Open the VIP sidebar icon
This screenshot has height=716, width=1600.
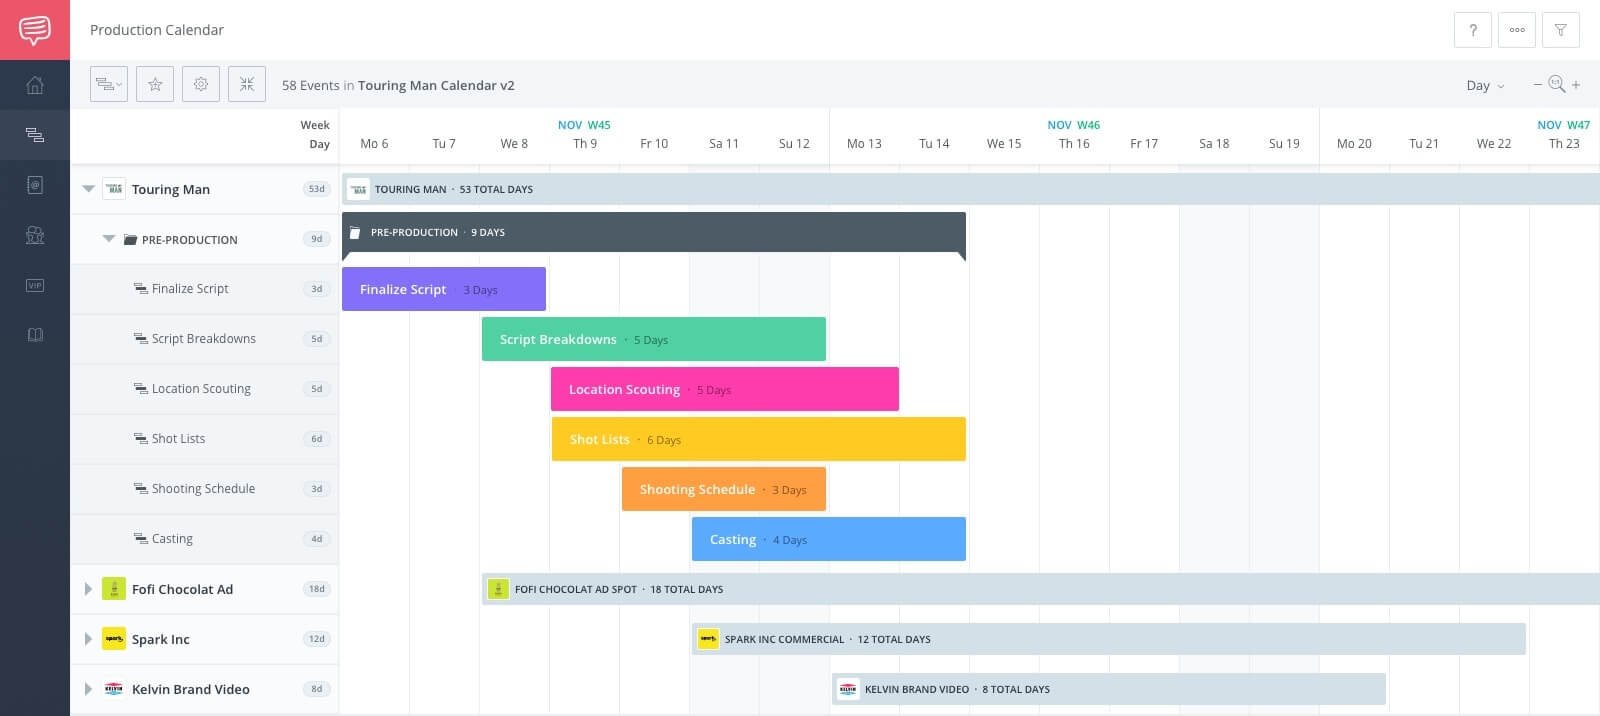tap(35, 285)
